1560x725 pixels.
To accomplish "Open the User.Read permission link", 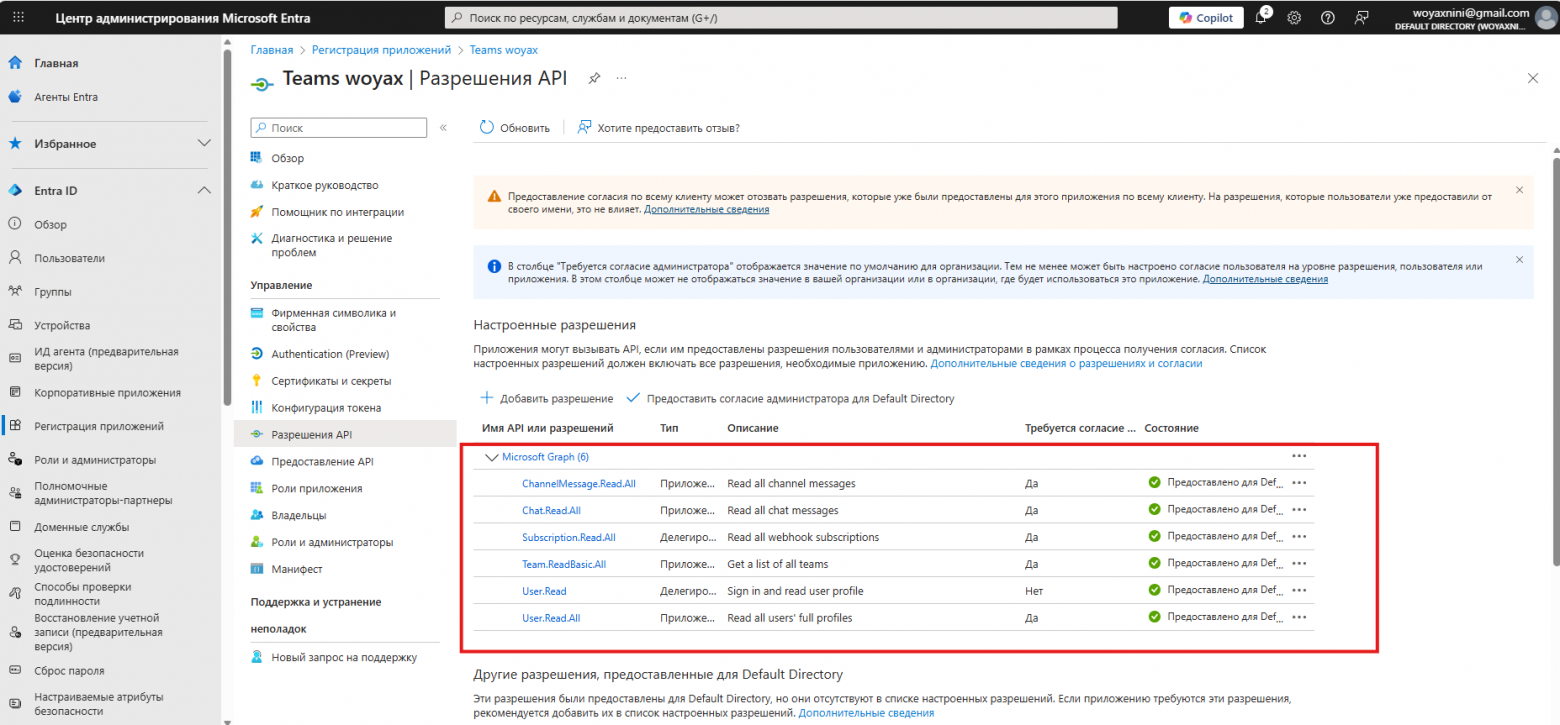I will click(544, 591).
